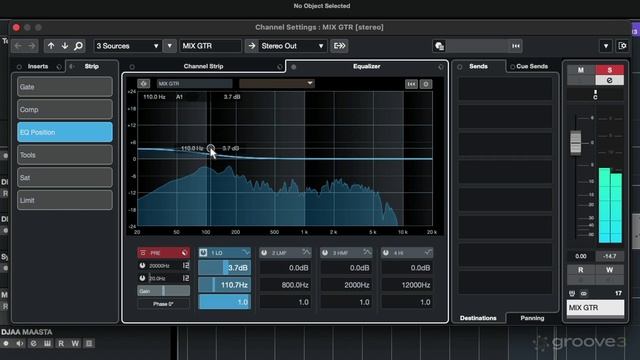Select the EQ Position strip module
The width and height of the screenshot is (640, 360).
tap(65, 132)
